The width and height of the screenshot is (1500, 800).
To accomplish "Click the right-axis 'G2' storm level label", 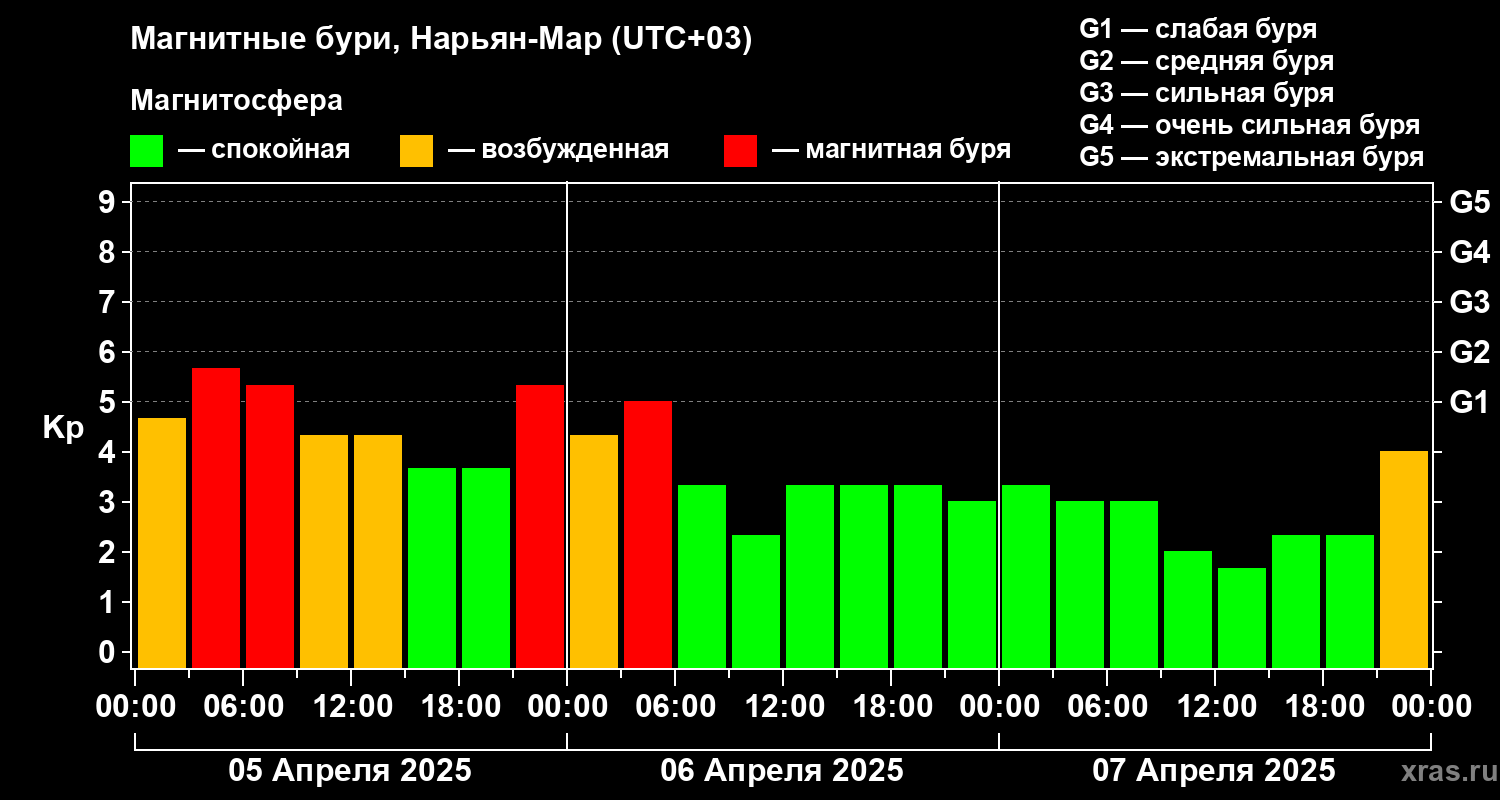I will click(1469, 352).
